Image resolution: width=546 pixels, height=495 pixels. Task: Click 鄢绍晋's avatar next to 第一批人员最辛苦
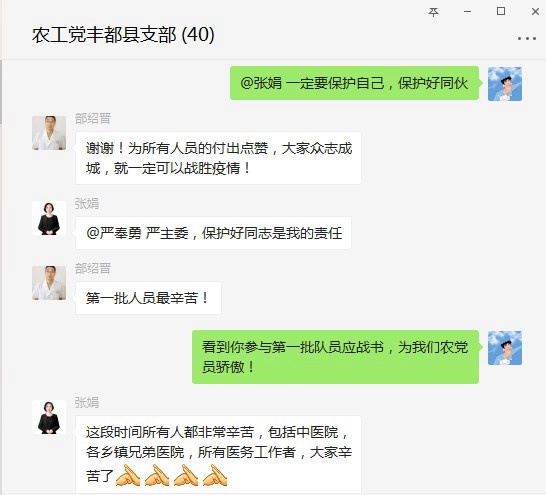coord(49,283)
